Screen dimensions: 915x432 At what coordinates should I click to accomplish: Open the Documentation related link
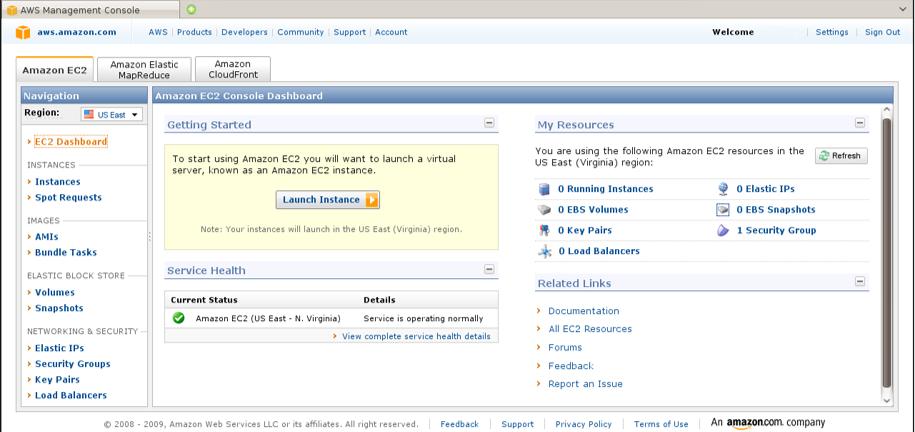coord(584,311)
